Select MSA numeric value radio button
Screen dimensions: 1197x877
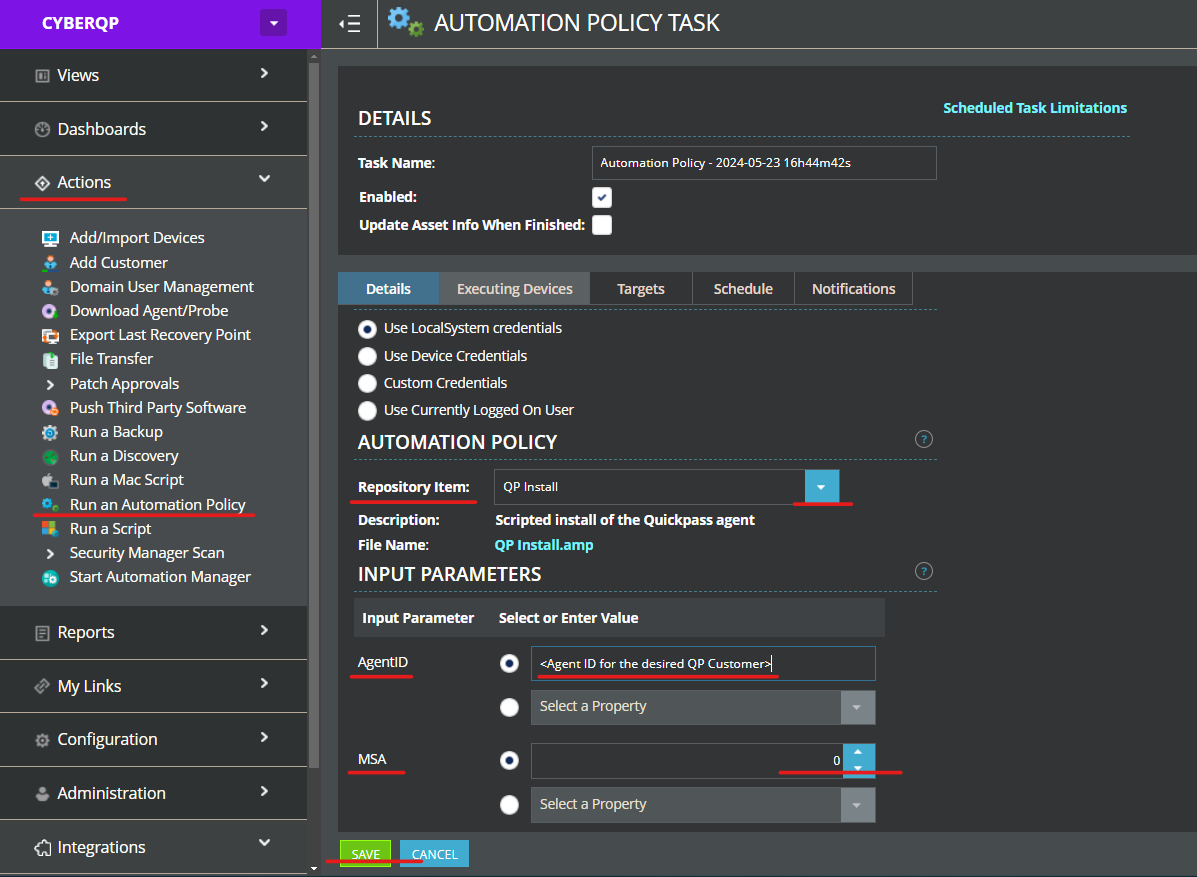coord(509,761)
